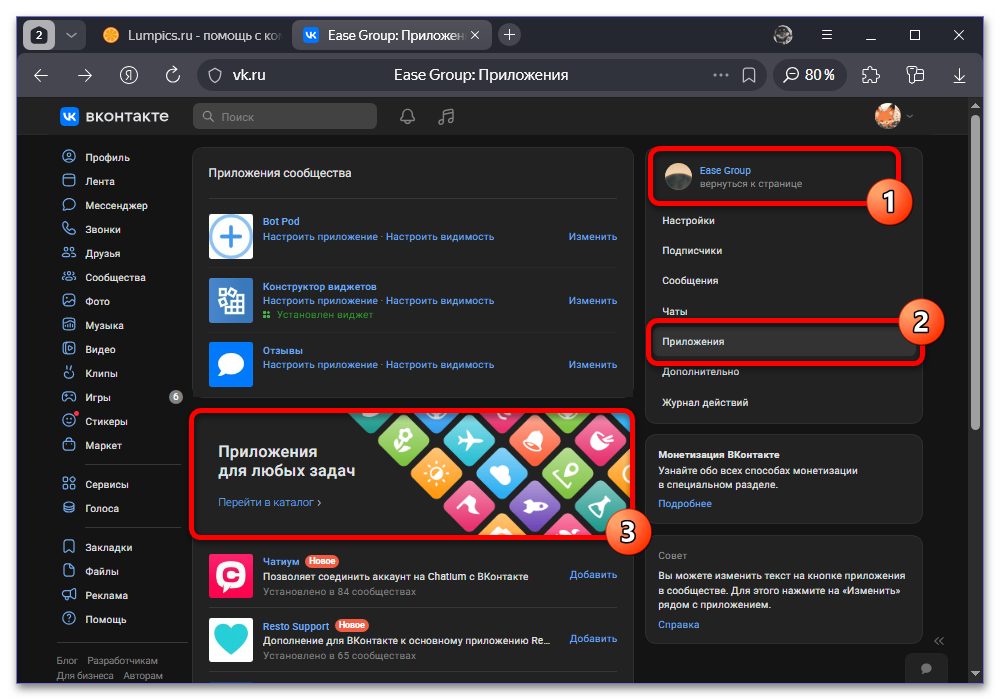This screenshot has height=700, width=1000.
Task: Click Изменить next to Bot Pod
Action: 592,237
